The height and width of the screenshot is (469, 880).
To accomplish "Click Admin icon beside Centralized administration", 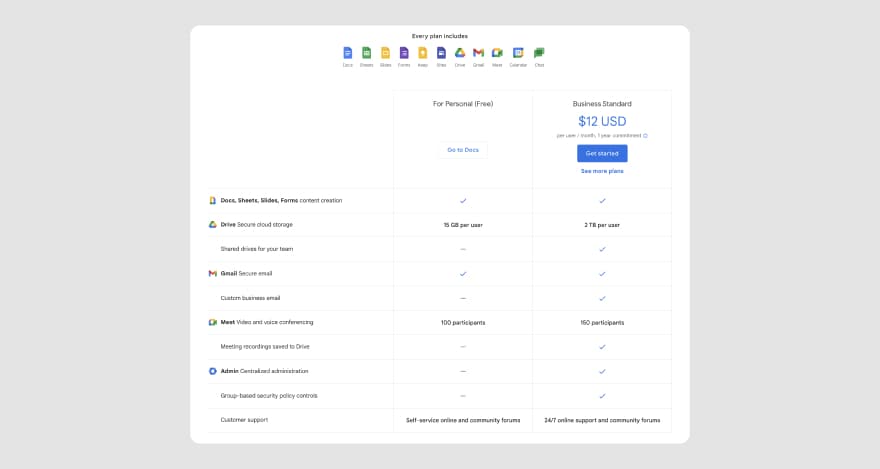I will pyautogui.click(x=213, y=371).
